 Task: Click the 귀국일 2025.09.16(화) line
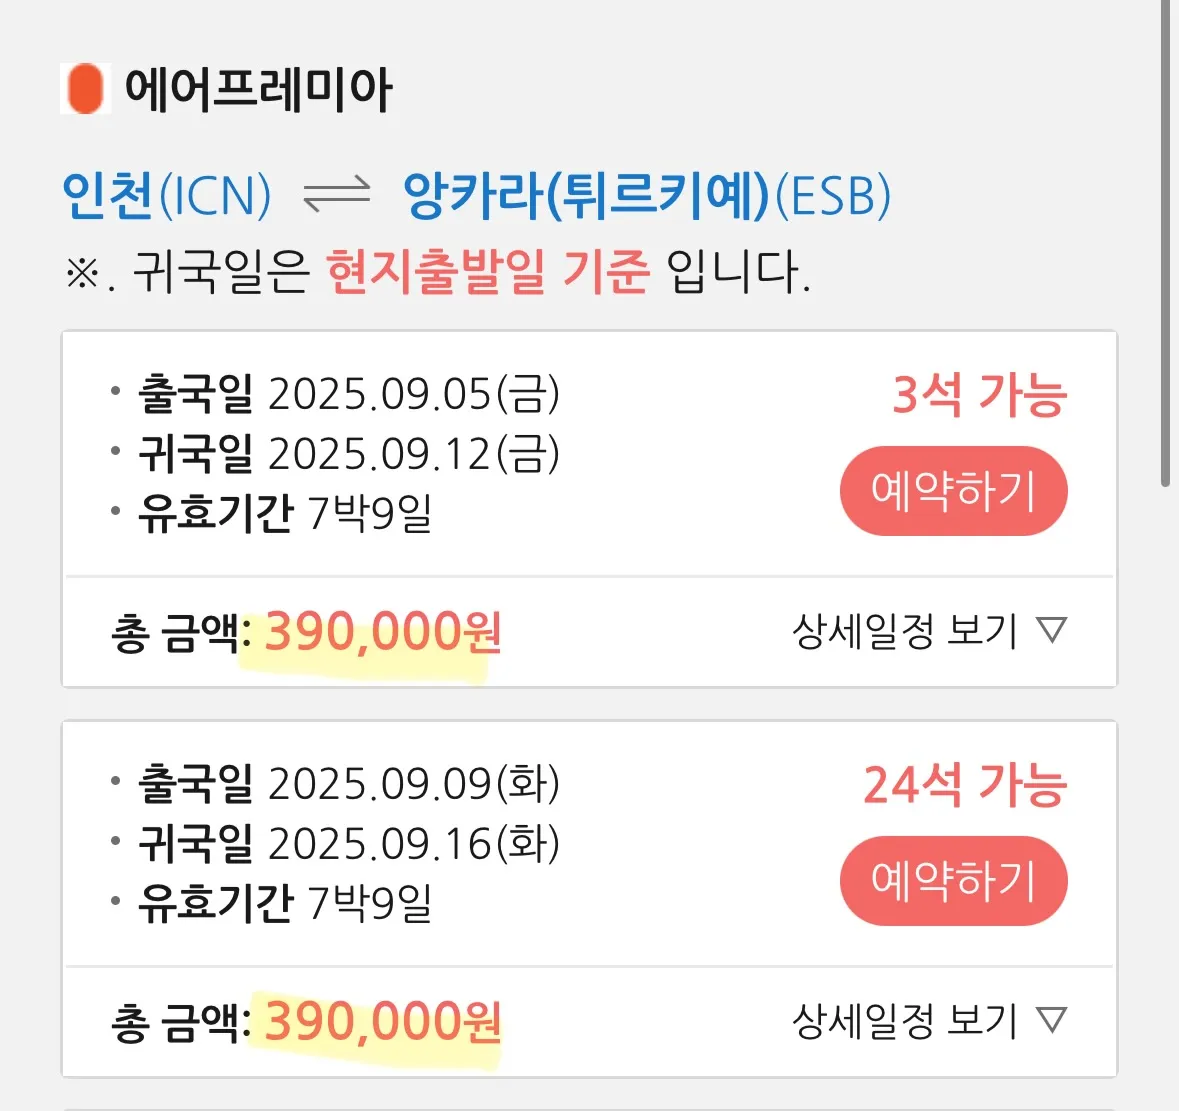pyautogui.click(x=348, y=844)
